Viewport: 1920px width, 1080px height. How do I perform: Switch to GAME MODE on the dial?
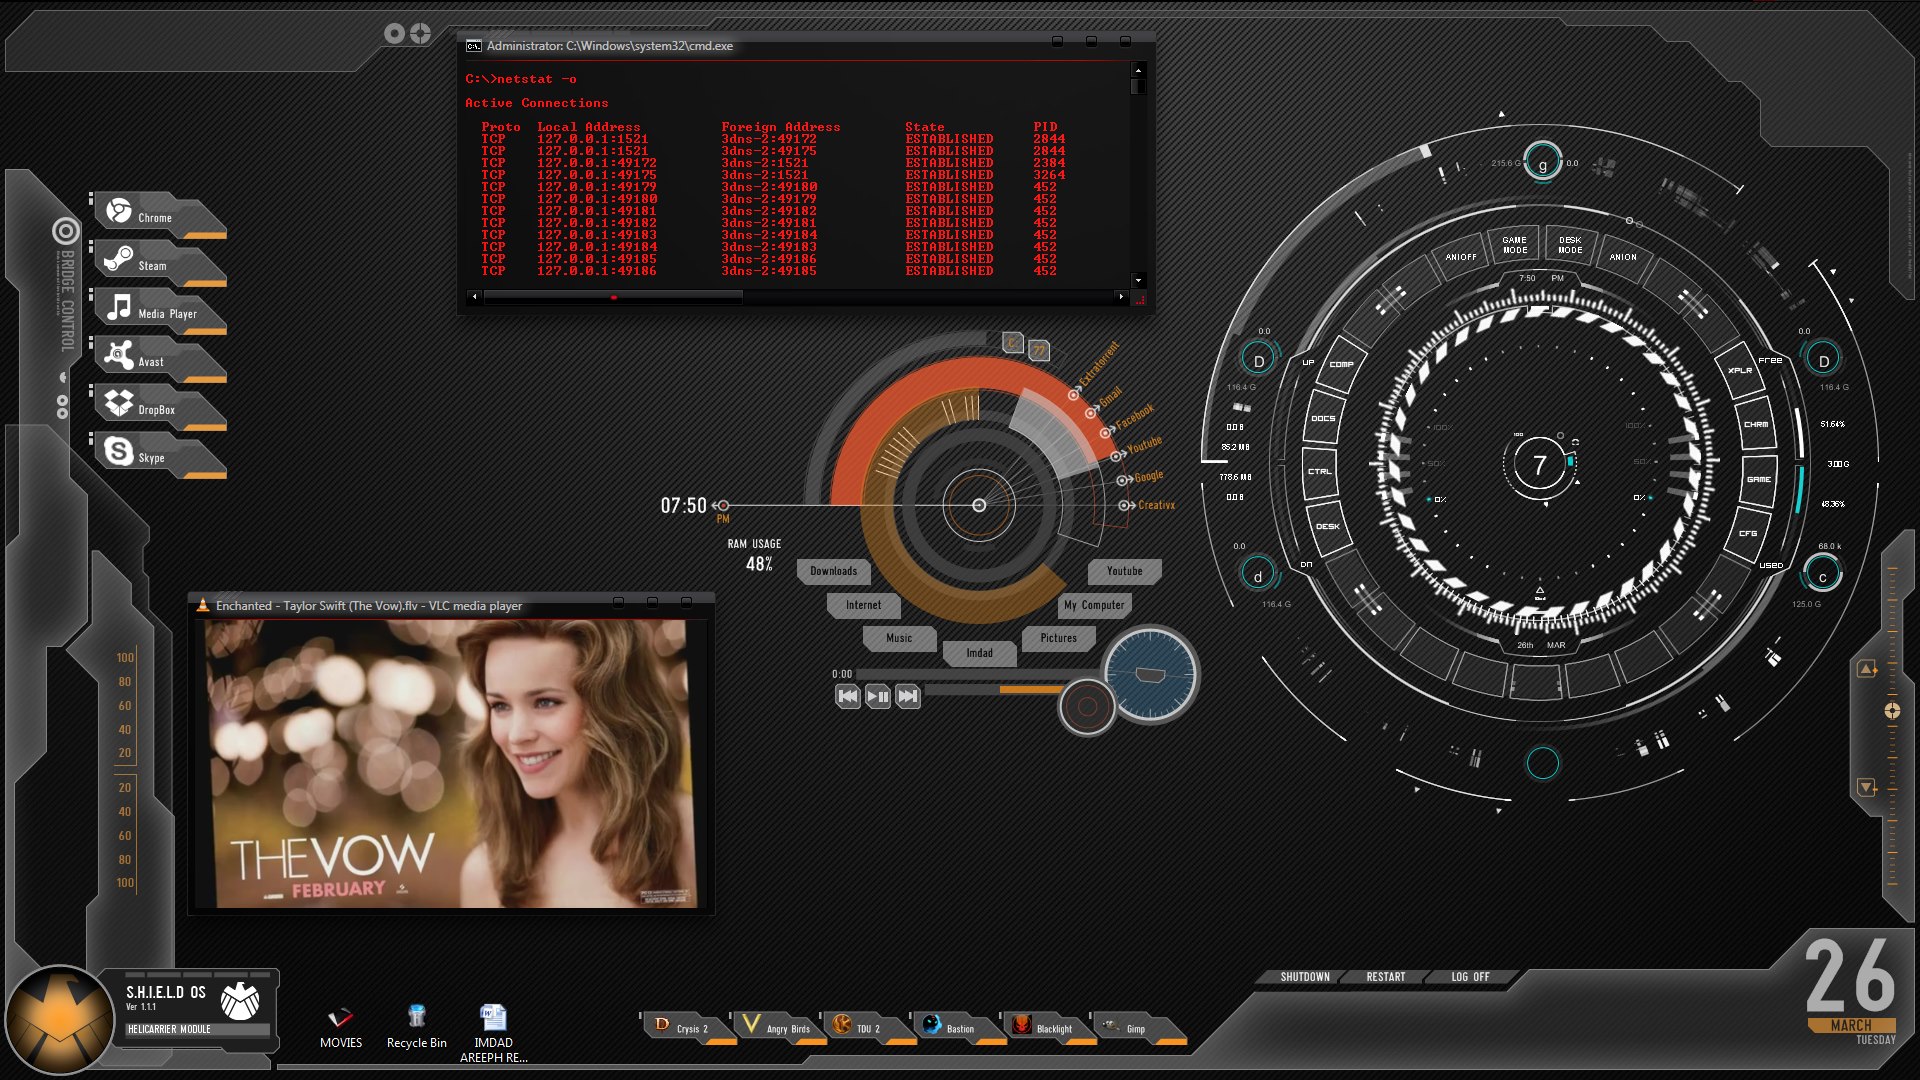tap(1514, 245)
